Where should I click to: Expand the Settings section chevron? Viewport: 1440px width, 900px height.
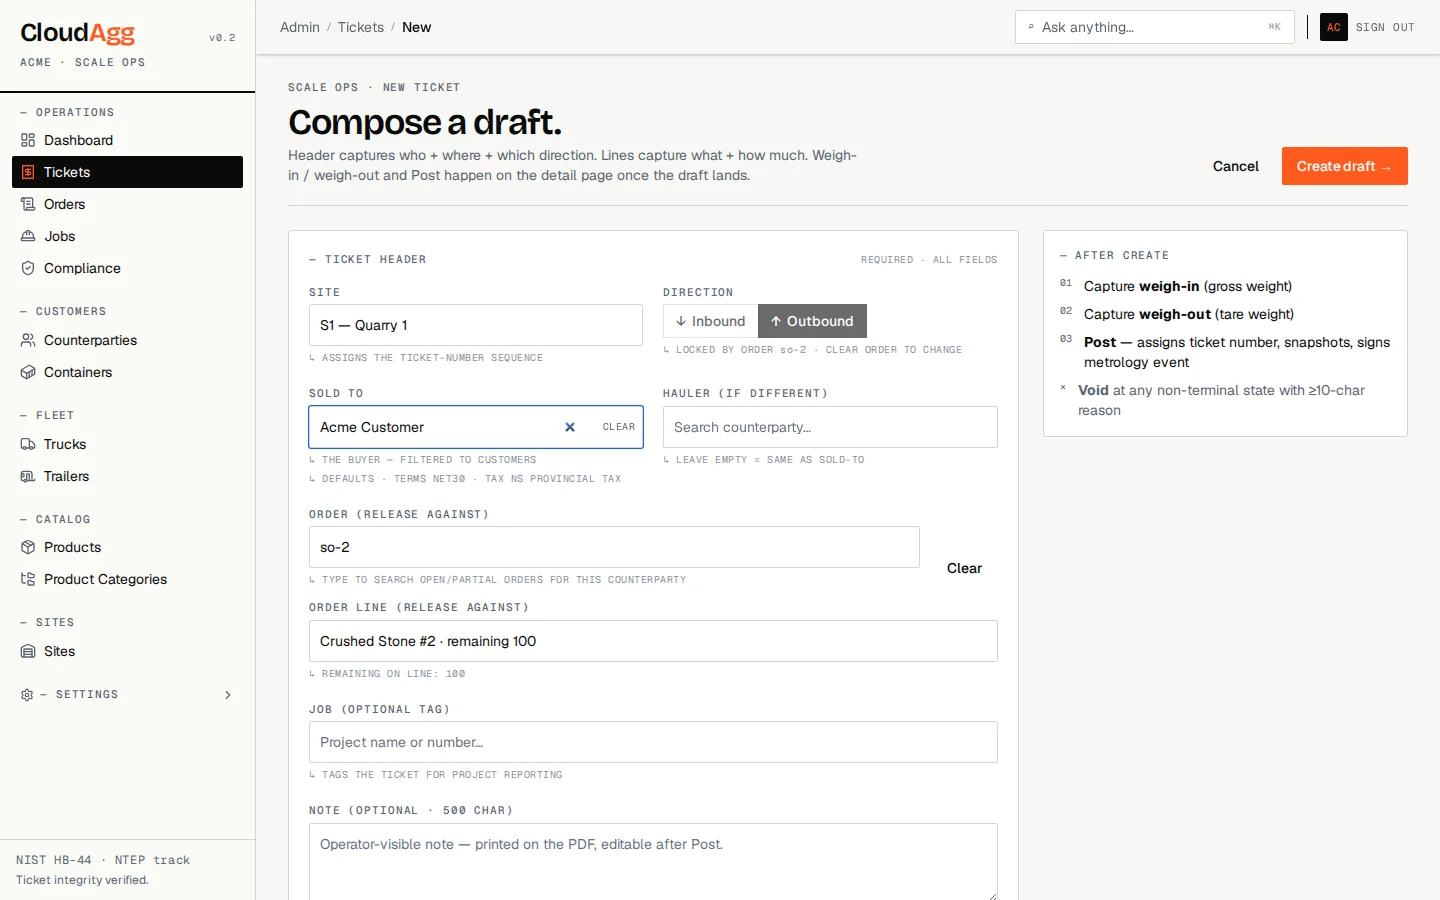click(x=228, y=694)
